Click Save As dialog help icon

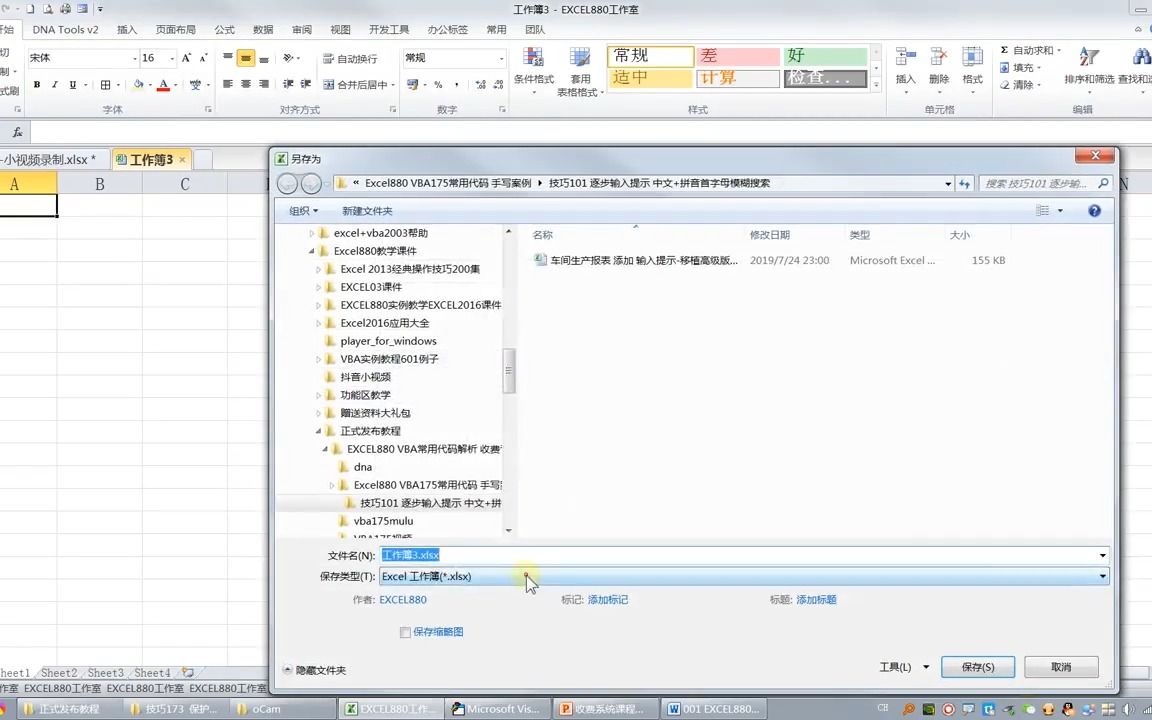tap(1094, 211)
